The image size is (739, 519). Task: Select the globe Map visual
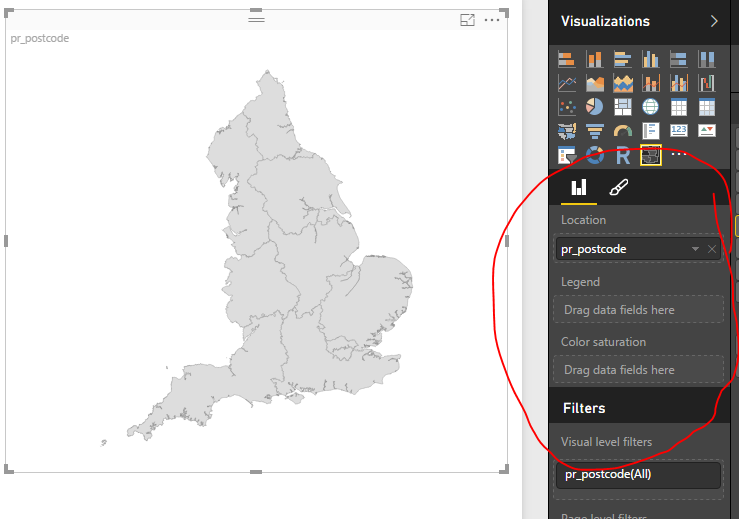point(650,107)
